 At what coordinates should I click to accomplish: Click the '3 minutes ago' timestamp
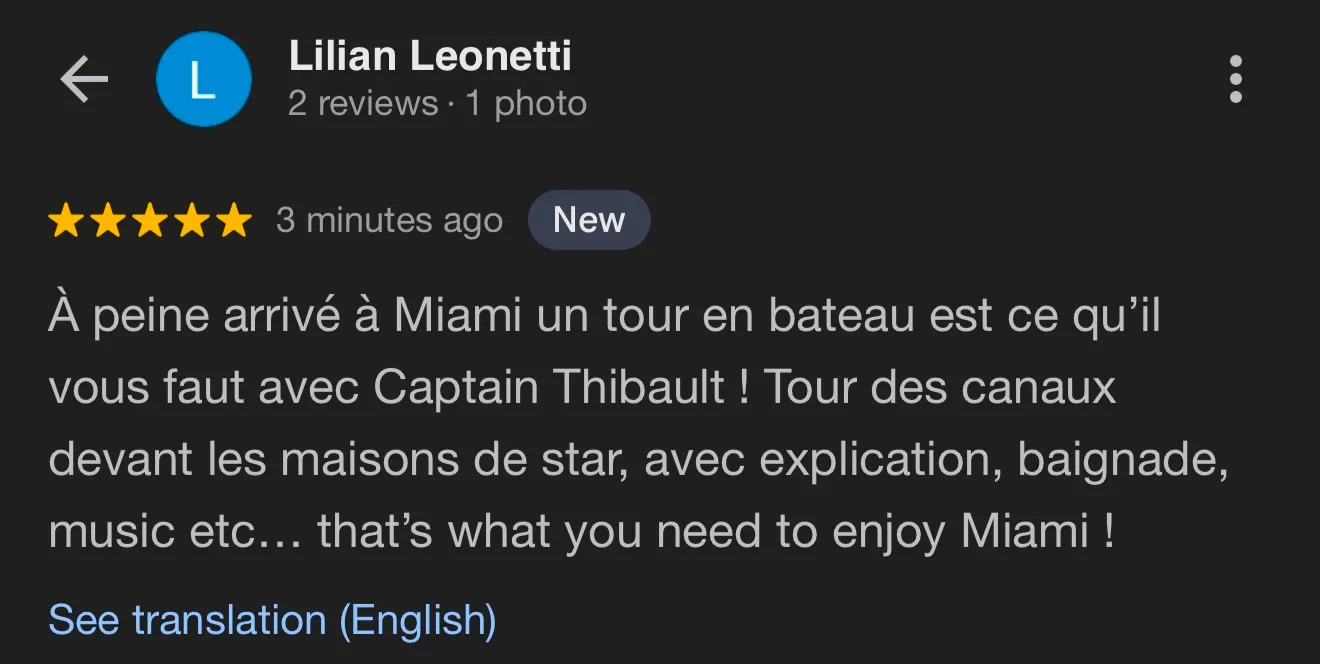point(389,221)
